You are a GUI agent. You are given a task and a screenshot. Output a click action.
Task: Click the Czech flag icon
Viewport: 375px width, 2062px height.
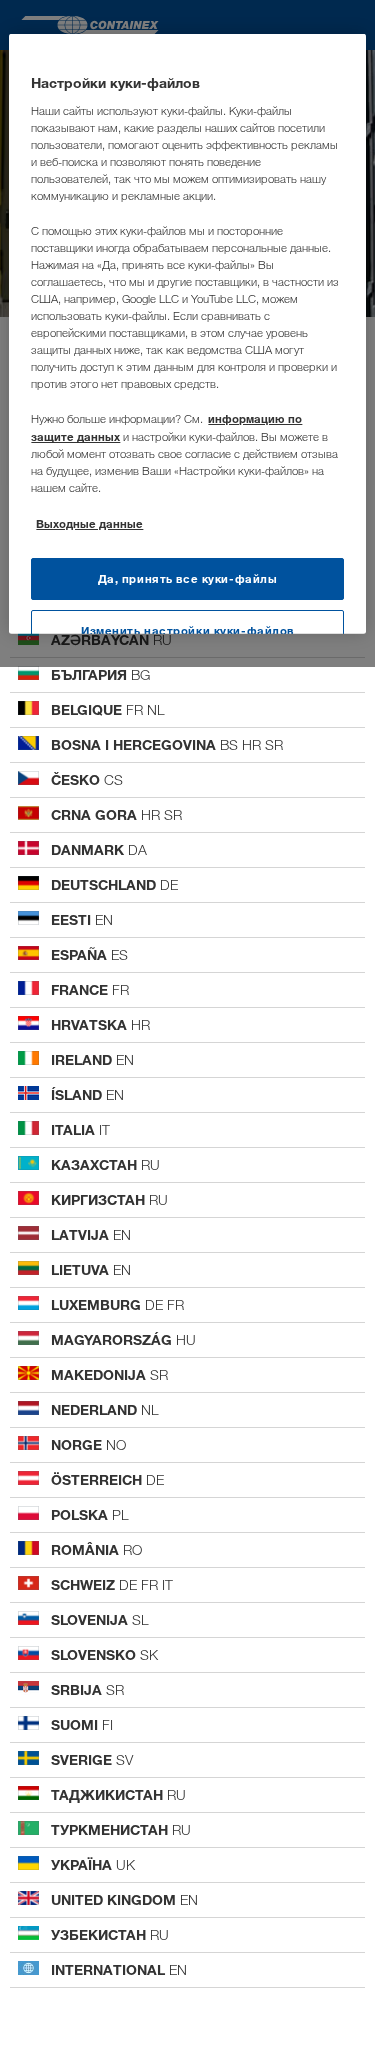(28, 778)
